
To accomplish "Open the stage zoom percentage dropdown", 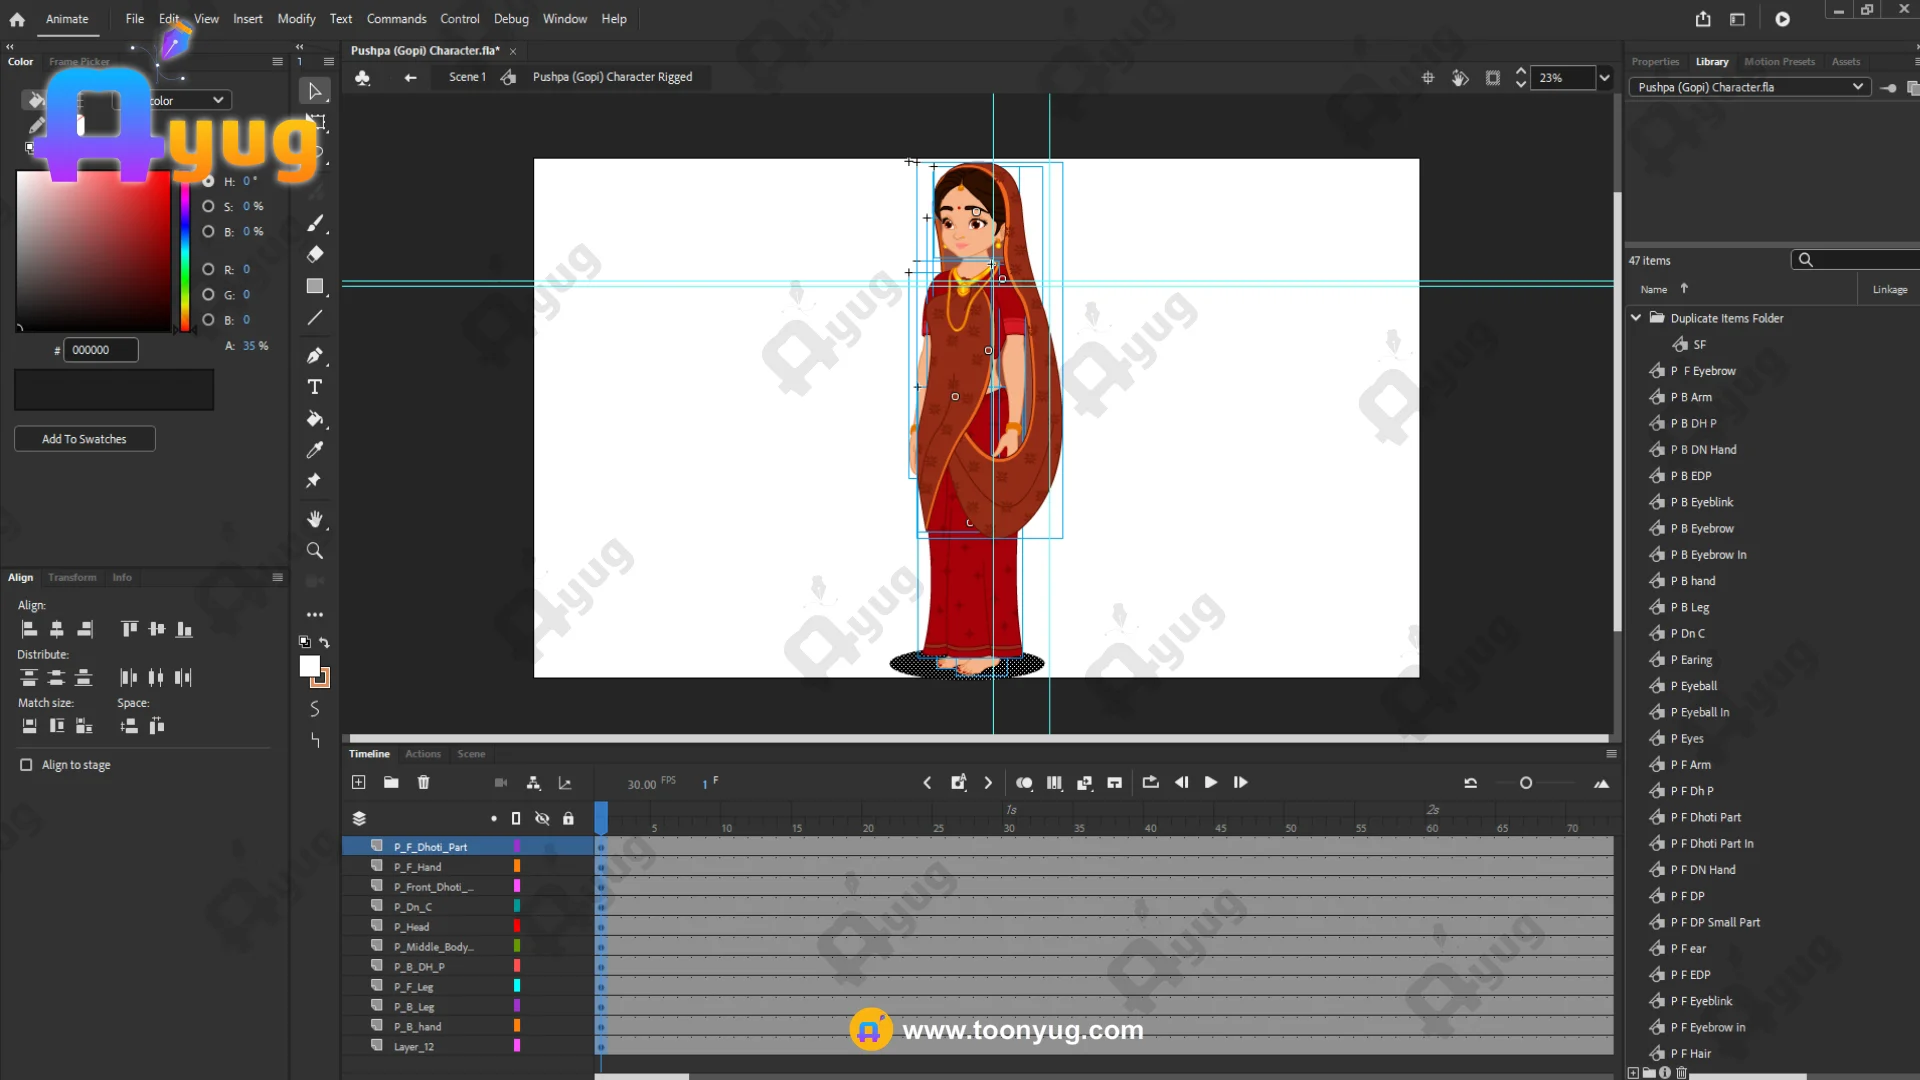I will point(1605,78).
